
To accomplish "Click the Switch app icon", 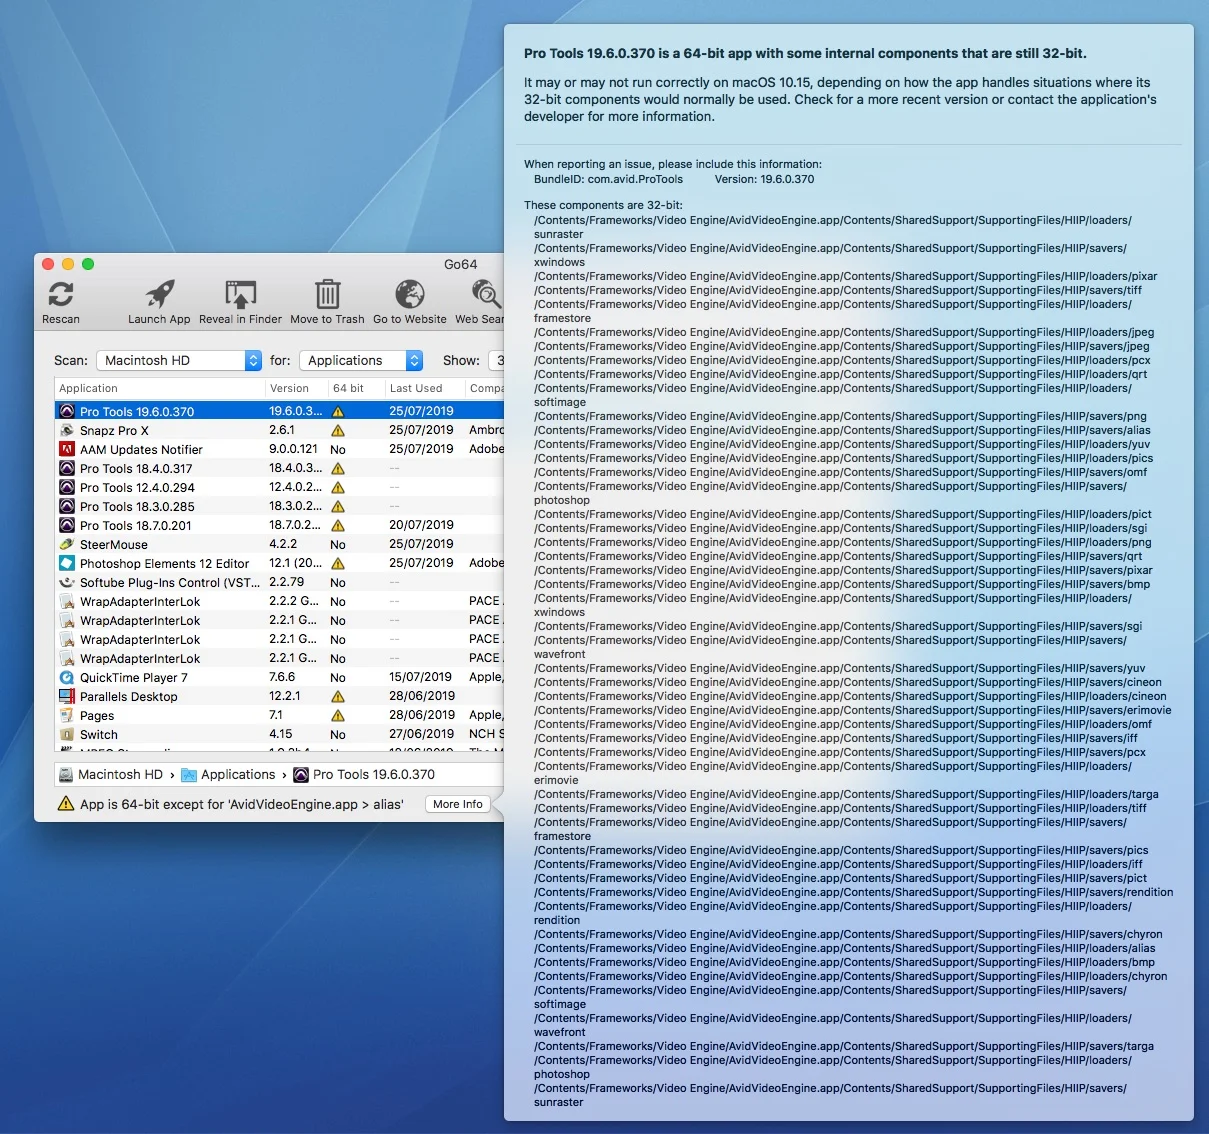I will click(67, 734).
